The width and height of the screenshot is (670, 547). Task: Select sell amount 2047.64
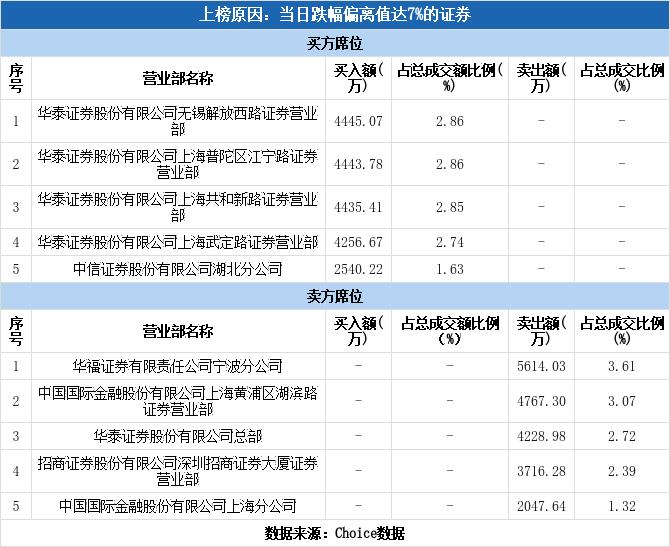pos(541,506)
